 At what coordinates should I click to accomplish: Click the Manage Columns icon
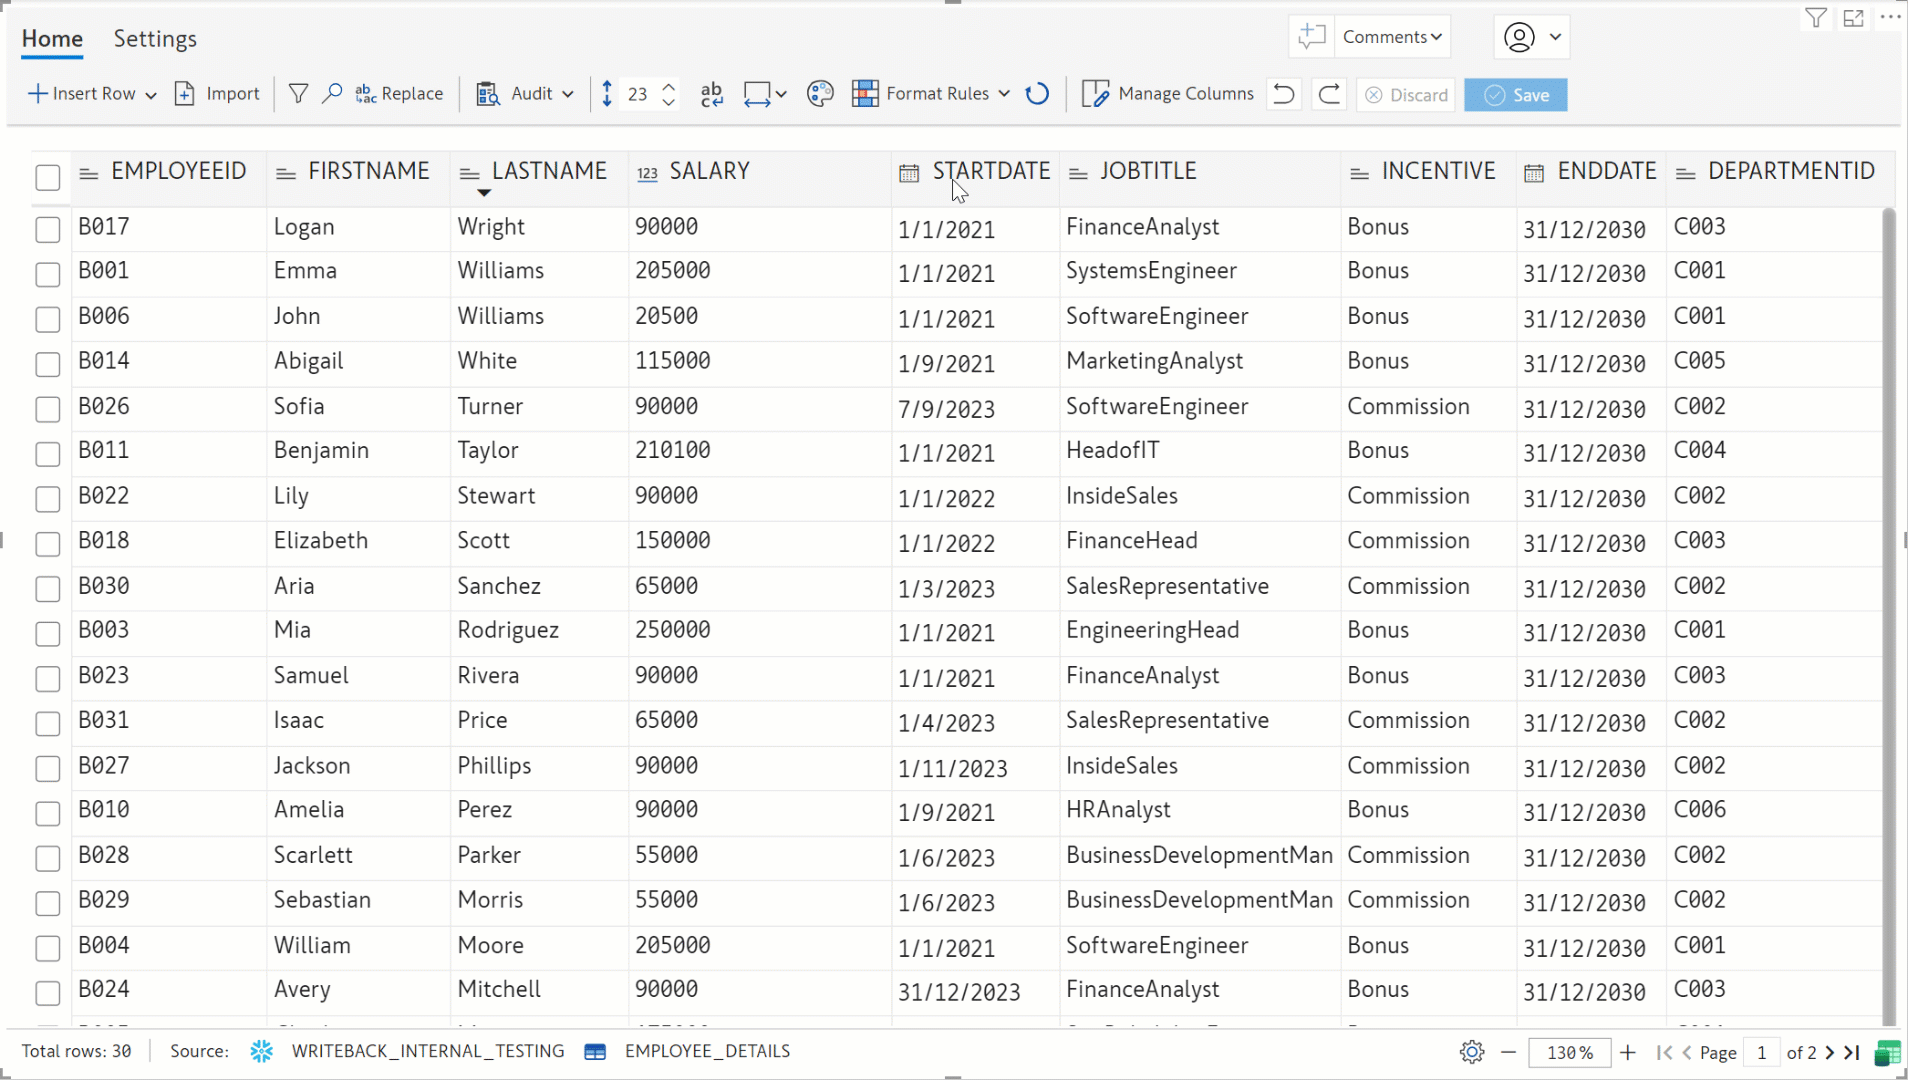[x=1095, y=94]
